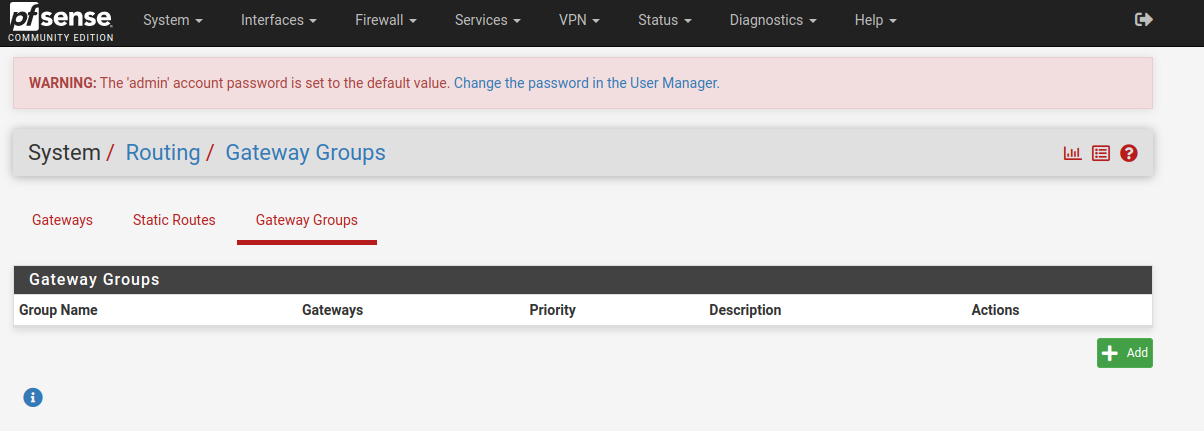
Task: Show the blue info circle icon
Action: pos(33,398)
